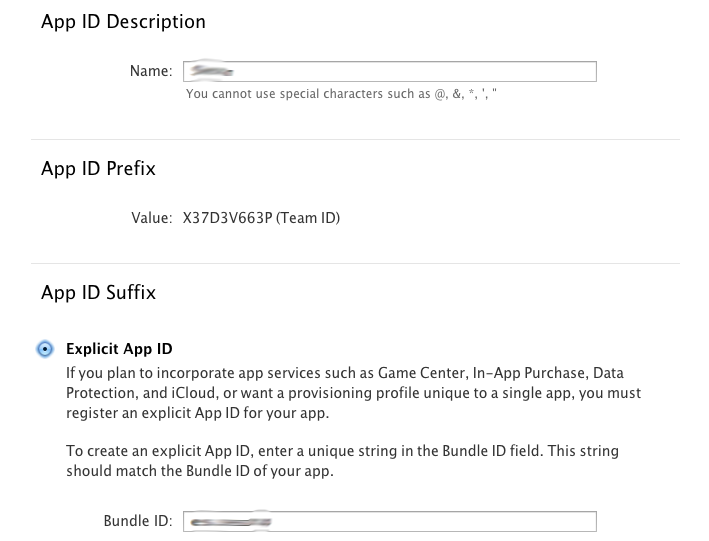Click the "Bundle ID:" field label
The width and height of the screenshot is (709, 541).
[x=138, y=521]
